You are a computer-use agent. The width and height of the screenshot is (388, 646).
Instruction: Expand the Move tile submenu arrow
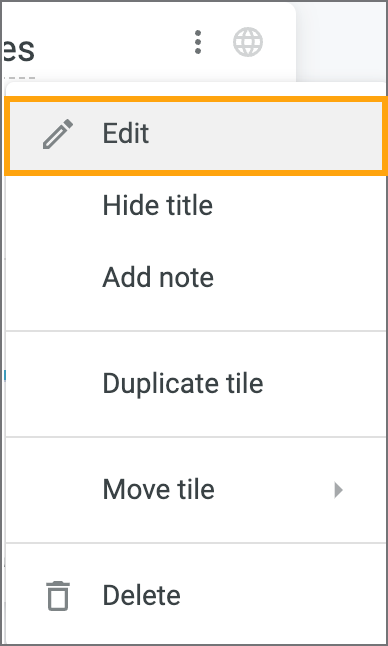339,490
